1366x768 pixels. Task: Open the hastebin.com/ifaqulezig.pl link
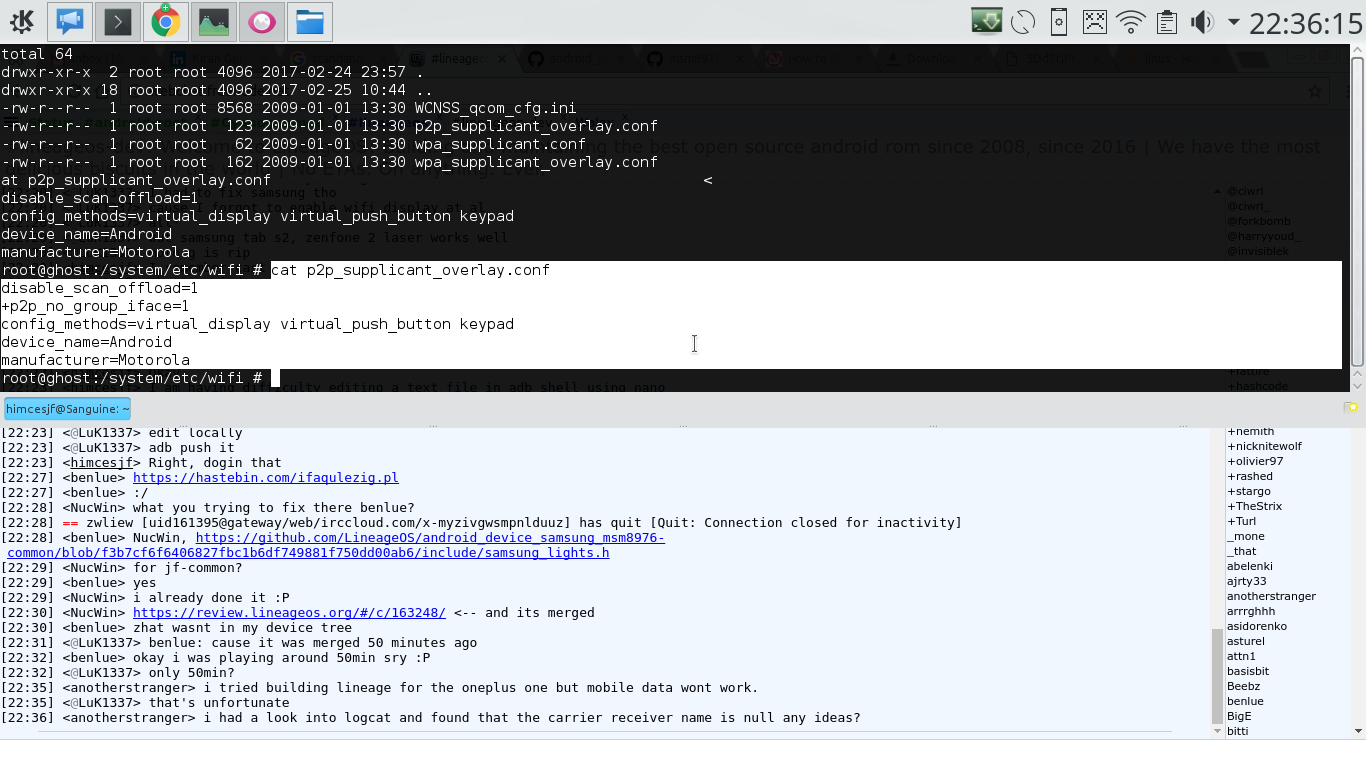[265, 478]
